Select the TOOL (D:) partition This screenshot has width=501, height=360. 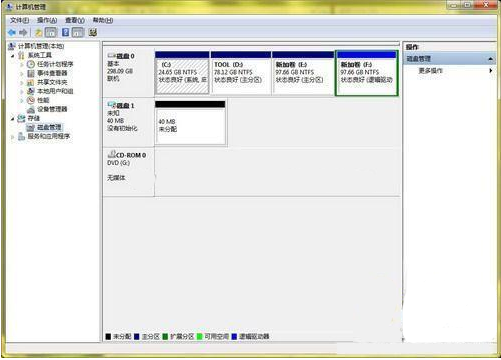(241, 73)
